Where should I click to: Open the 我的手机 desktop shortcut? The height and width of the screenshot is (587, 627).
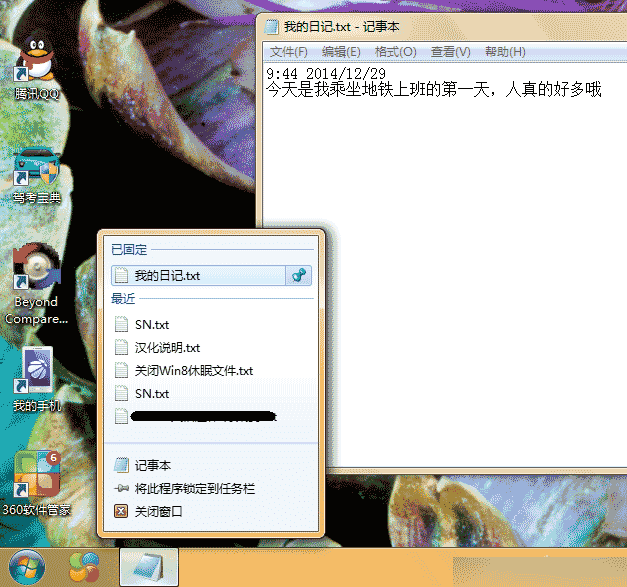click(36, 379)
